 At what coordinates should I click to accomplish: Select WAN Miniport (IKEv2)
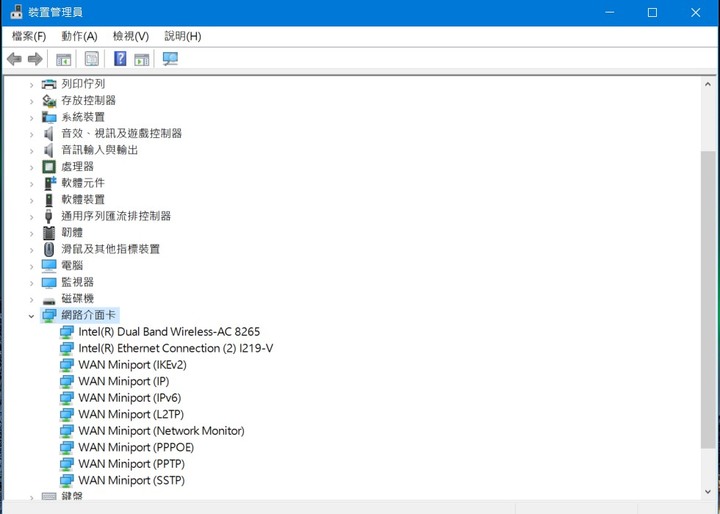[x=132, y=365]
